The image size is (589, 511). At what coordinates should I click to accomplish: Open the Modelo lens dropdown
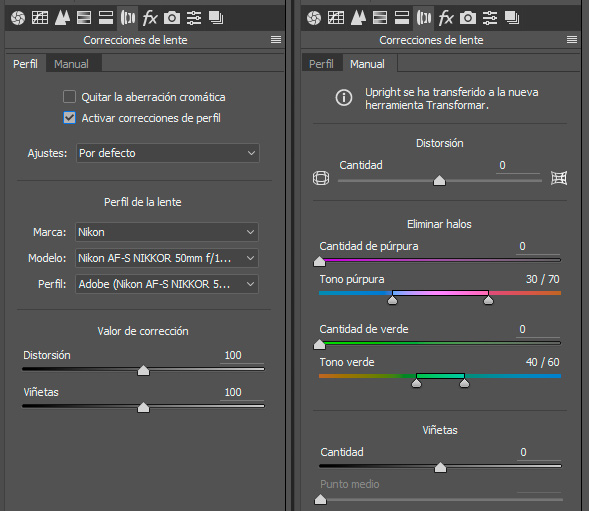[167, 258]
